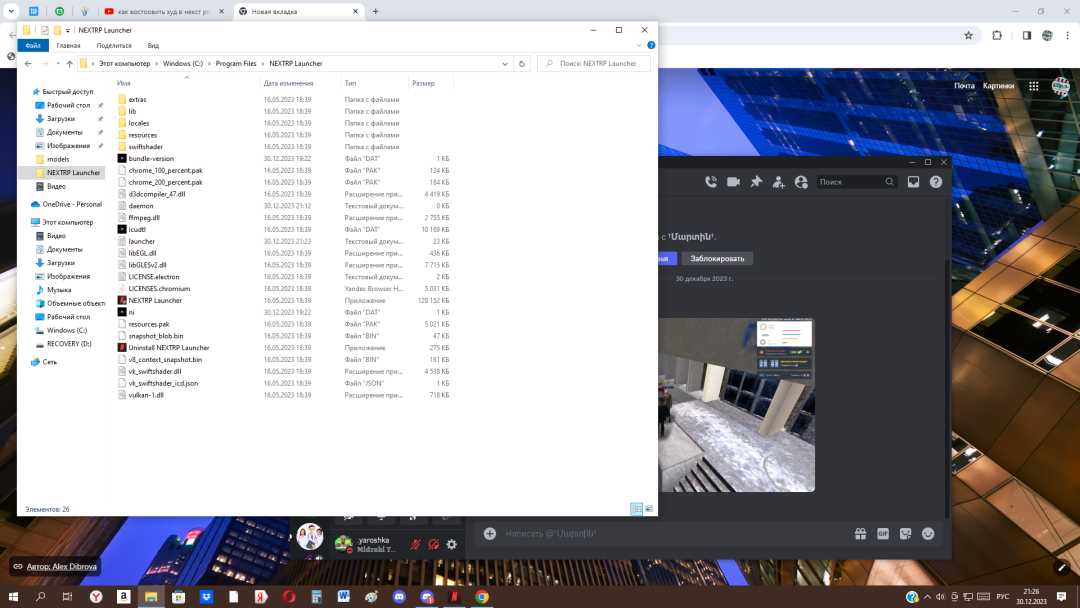Screen dimensions: 1080x608
Task: Open the Главная ribbon tab
Action: (x=68, y=45)
